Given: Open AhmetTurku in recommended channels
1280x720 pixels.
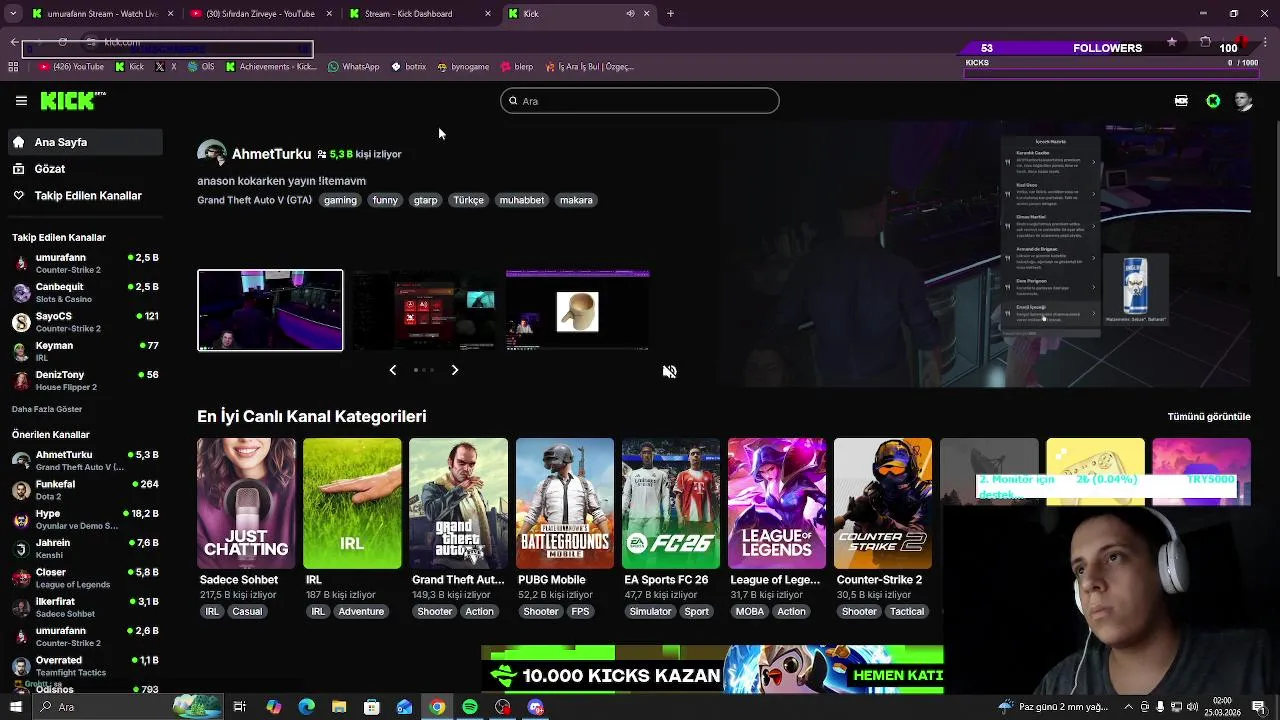Looking at the screenshot, I should (85, 461).
